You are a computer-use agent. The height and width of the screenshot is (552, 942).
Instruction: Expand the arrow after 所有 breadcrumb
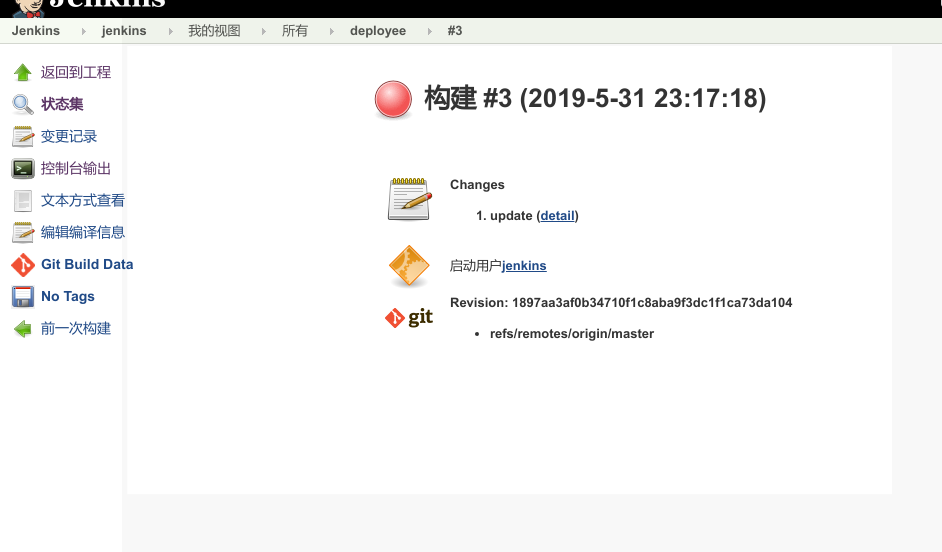[332, 31]
